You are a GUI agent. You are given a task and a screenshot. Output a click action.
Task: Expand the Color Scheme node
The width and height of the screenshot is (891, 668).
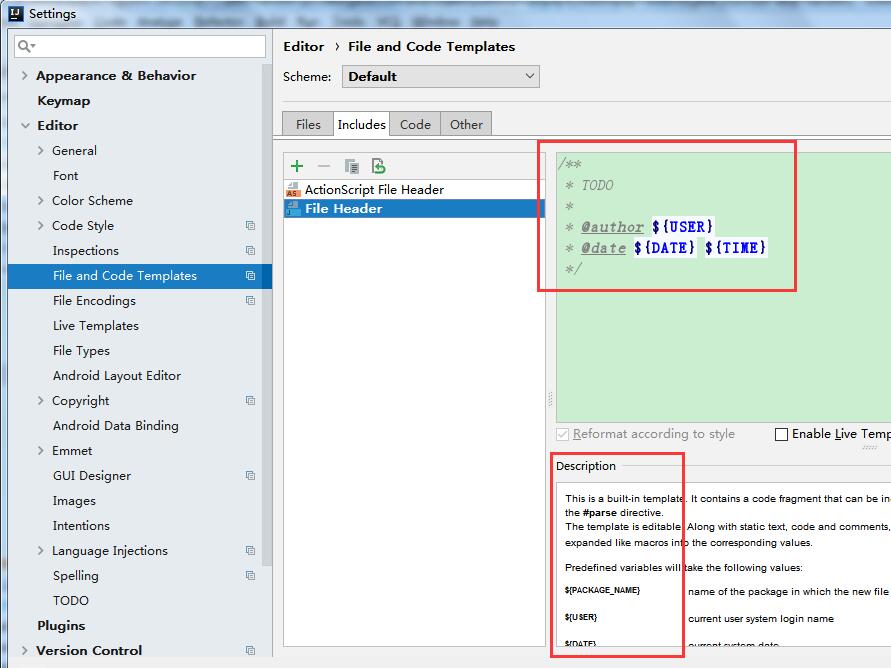40,201
